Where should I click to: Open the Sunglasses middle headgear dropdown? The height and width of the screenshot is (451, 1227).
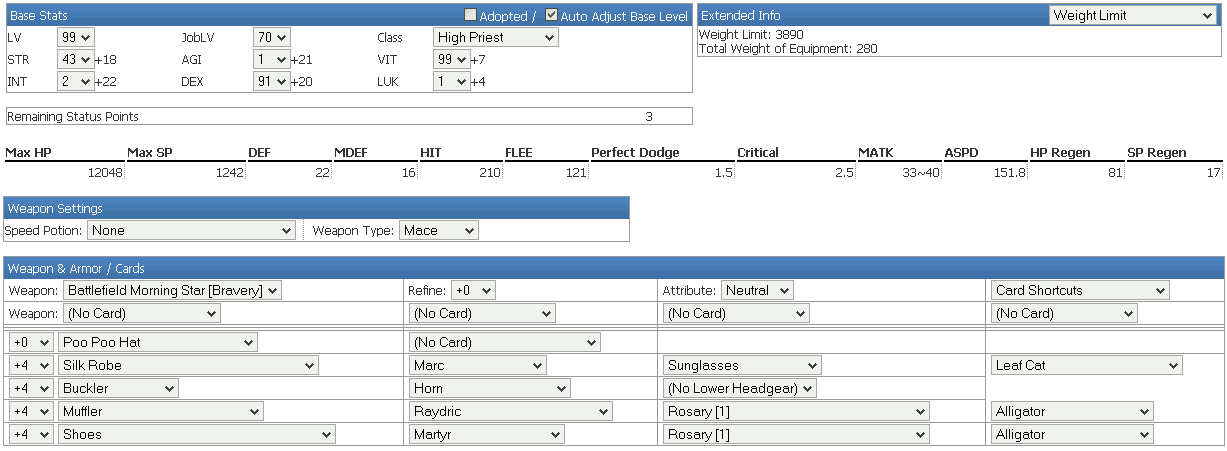pos(742,365)
